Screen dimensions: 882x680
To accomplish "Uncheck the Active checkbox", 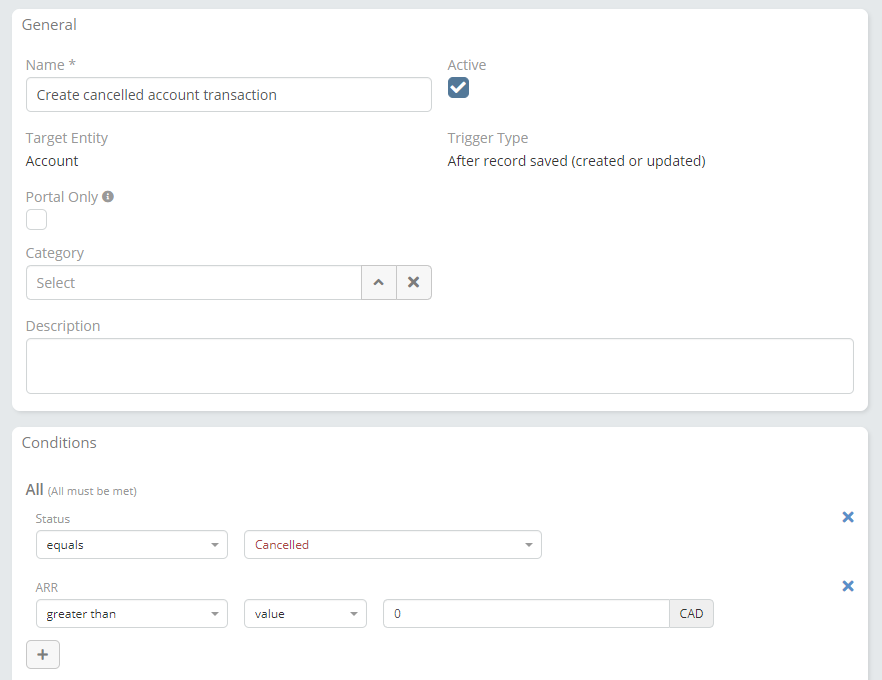I will click(458, 88).
